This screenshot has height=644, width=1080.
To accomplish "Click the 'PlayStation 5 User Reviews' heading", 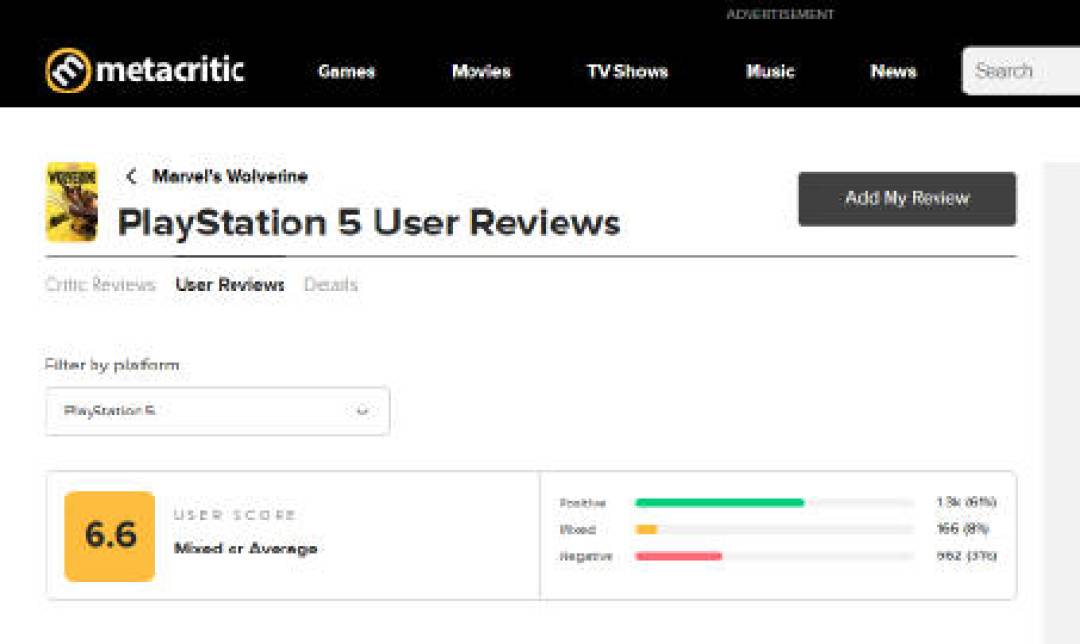I will (369, 222).
